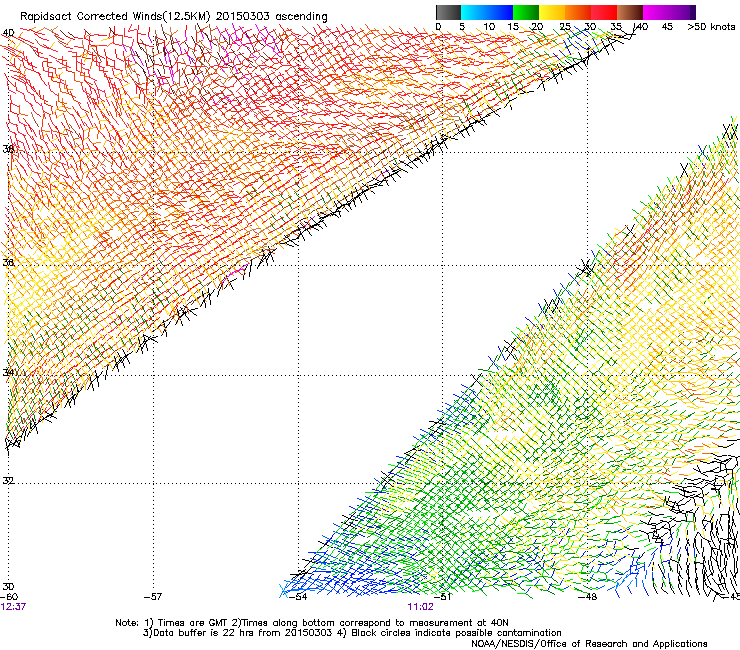Image resolution: width=740 pixels, height=650 pixels.
Task: Click the gray 0-5 knots legend swatch
Action: click(x=448, y=12)
